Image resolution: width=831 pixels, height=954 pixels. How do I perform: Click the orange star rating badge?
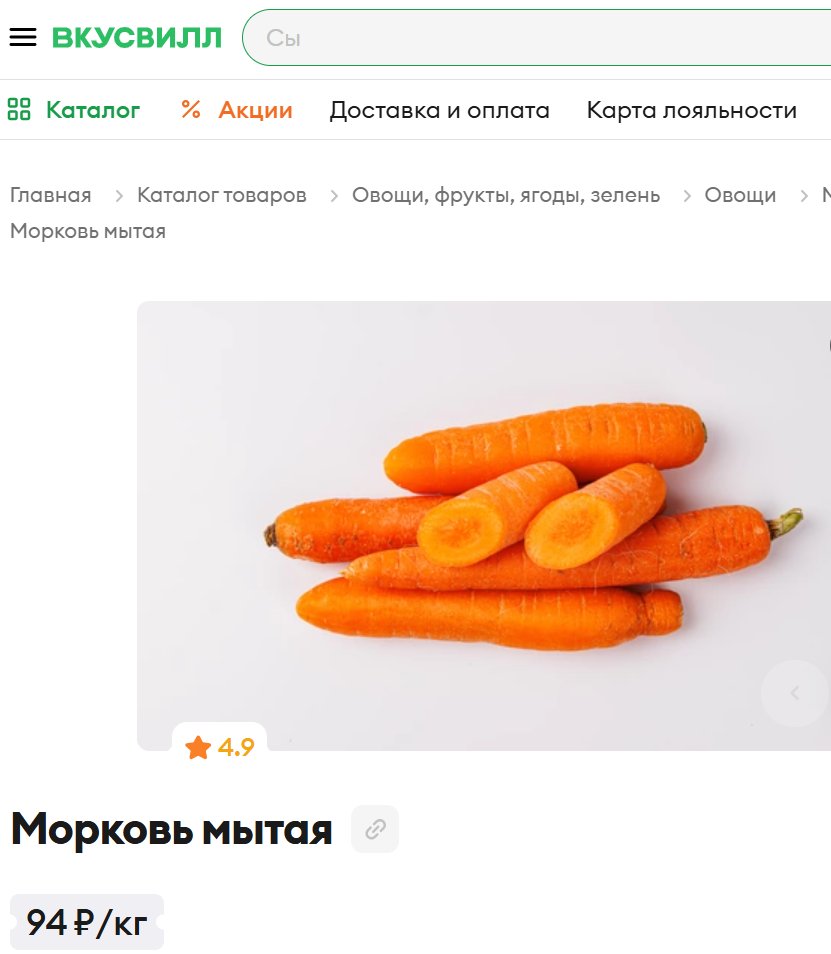[x=220, y=747]
